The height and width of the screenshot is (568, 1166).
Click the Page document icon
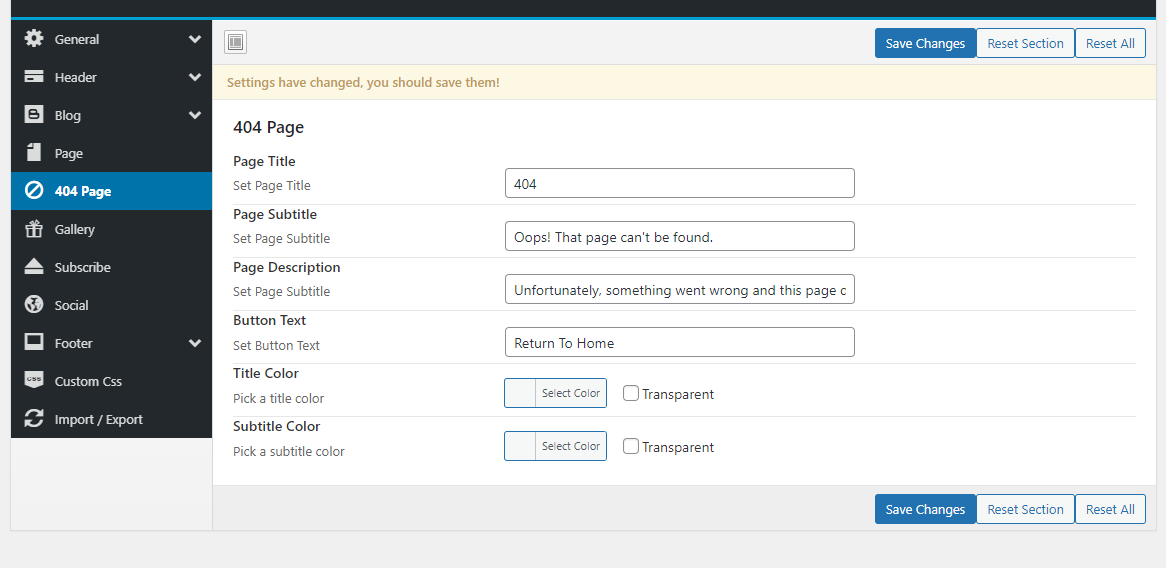34,153
